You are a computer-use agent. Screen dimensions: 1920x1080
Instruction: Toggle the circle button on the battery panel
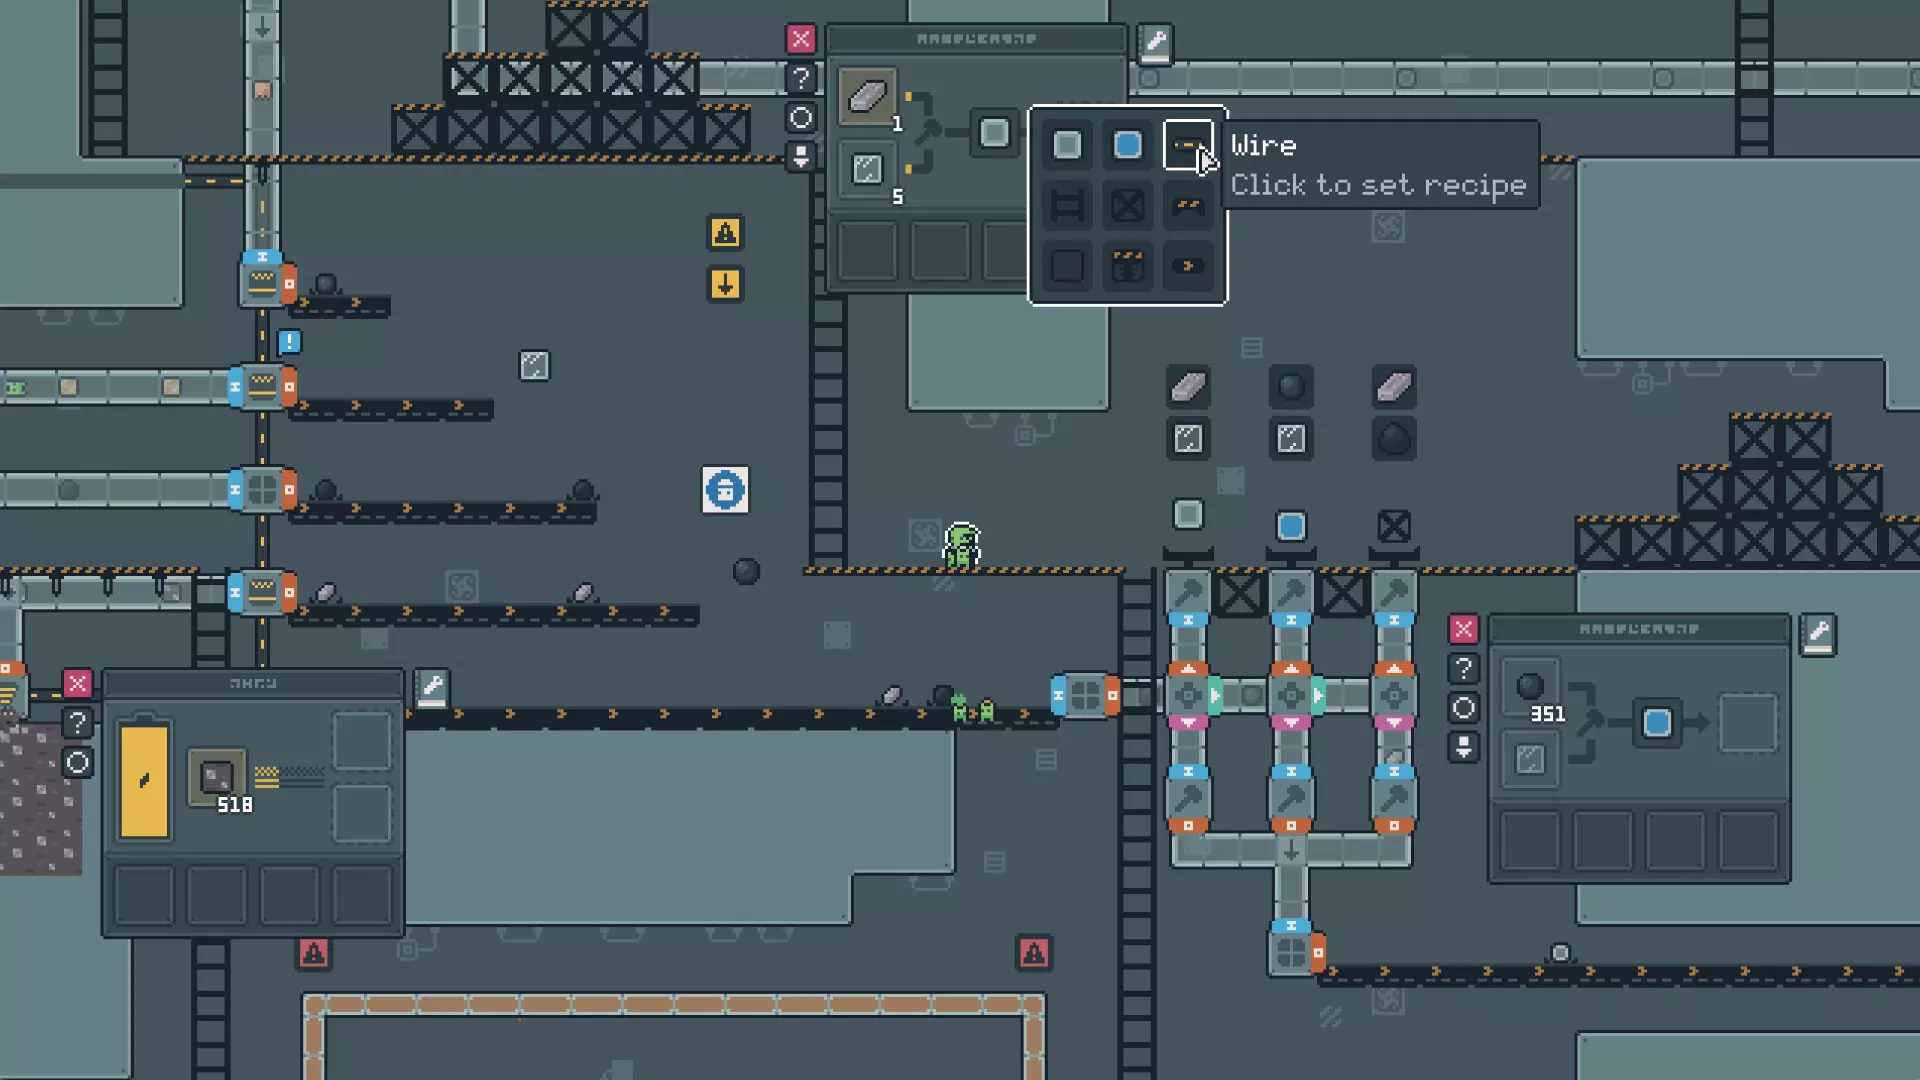click(77, 763)
